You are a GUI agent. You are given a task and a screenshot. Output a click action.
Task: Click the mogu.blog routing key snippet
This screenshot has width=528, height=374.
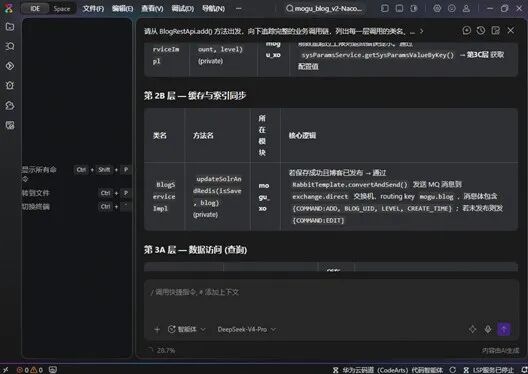[x=436, y=197]
